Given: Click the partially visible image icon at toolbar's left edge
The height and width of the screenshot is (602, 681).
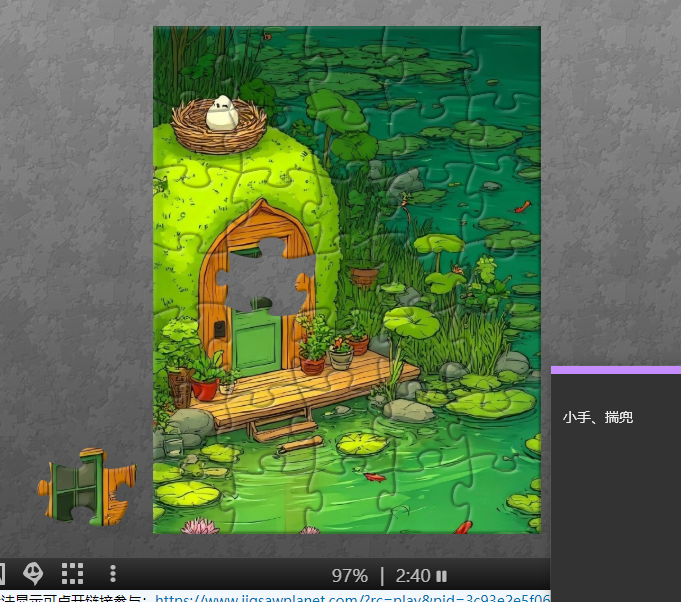Looking at the screenshot, I should pyautogui.click(x=3, y=574).
